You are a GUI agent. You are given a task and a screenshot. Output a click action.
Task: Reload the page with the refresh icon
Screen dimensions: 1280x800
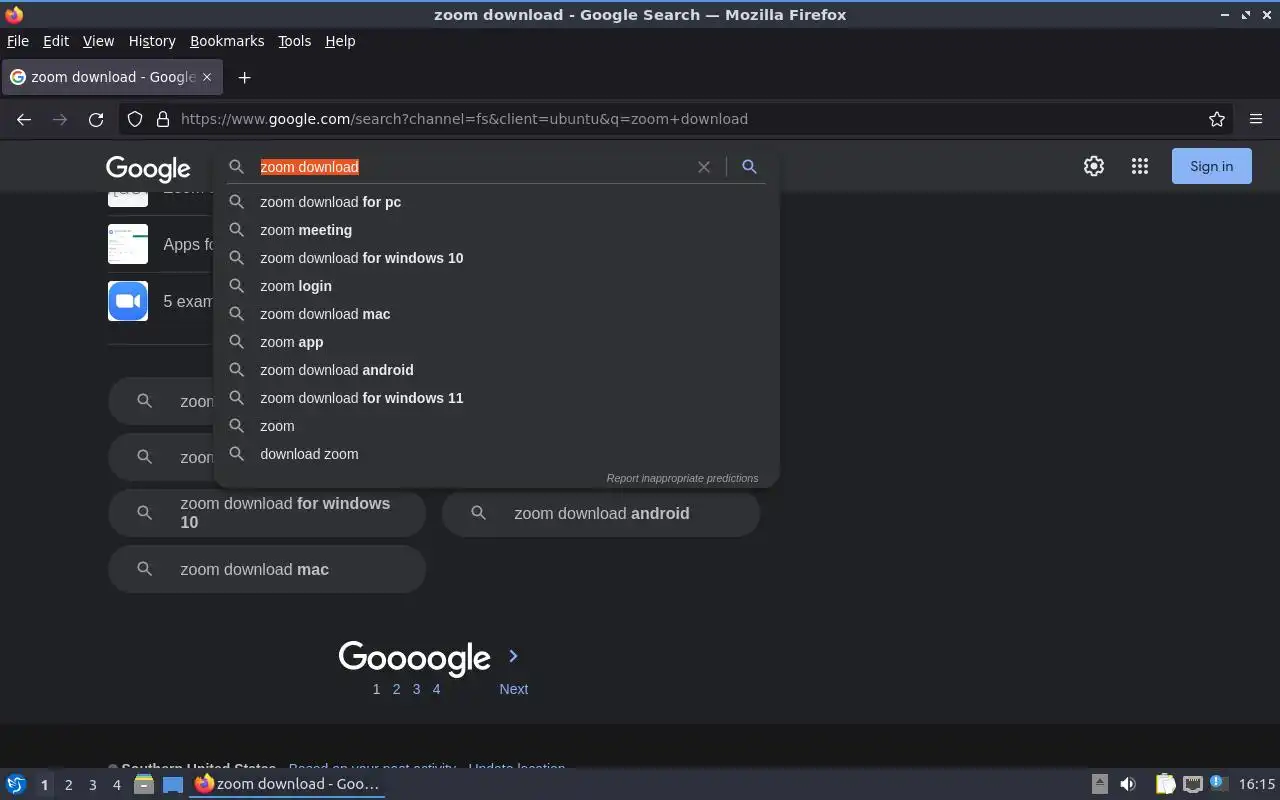[x=96, y=119]
